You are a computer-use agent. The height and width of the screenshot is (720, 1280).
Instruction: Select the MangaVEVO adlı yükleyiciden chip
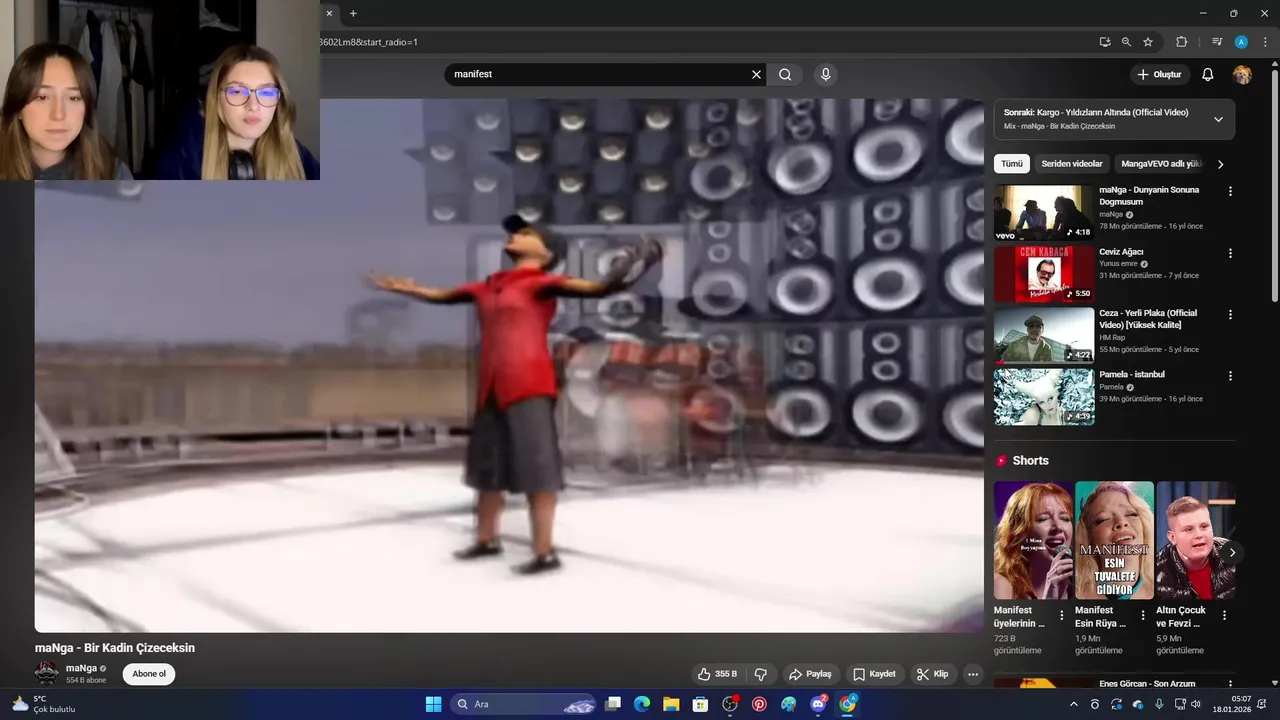click(1160, 164)
